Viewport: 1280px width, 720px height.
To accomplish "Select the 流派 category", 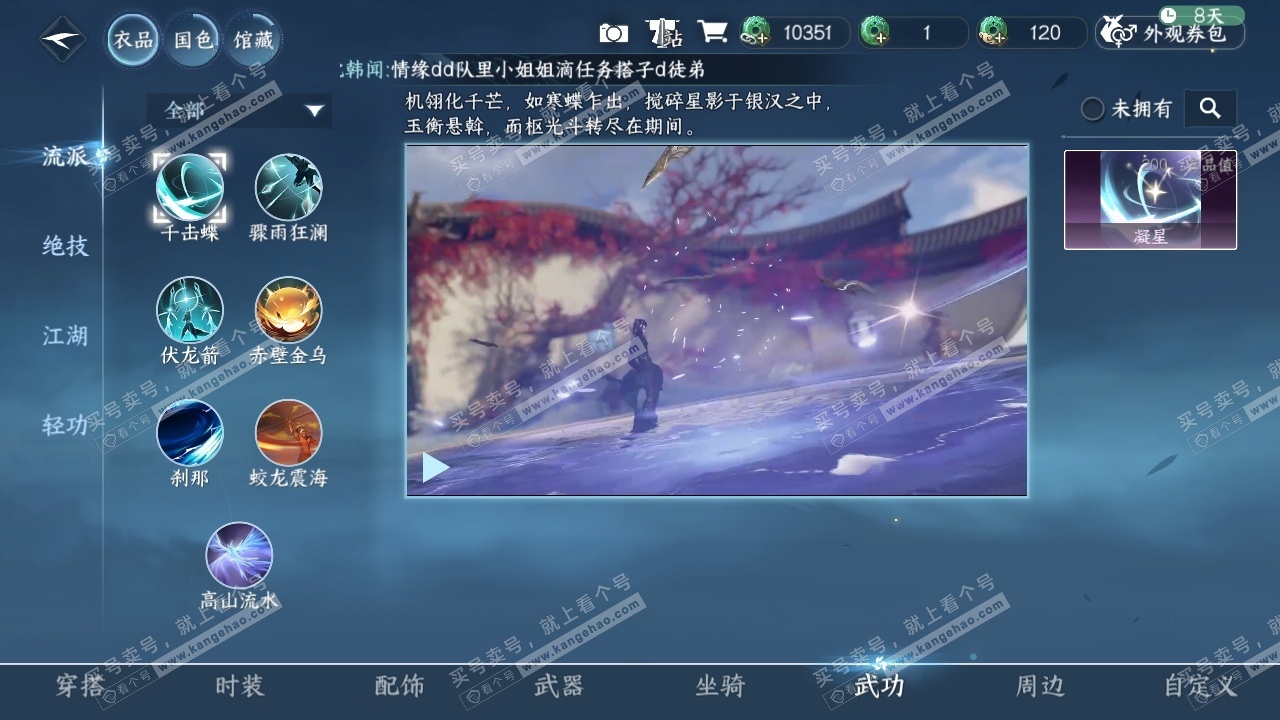I will pos(65,156).
